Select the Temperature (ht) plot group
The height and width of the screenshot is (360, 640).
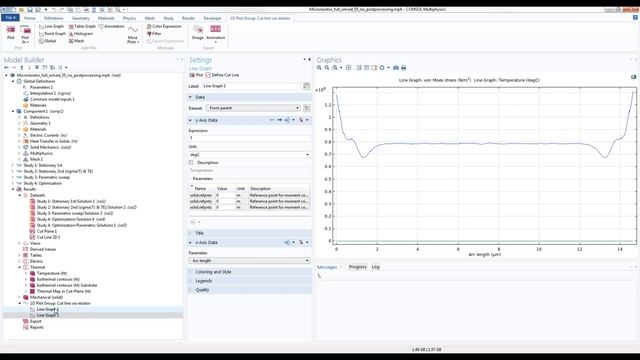[52, 273]
